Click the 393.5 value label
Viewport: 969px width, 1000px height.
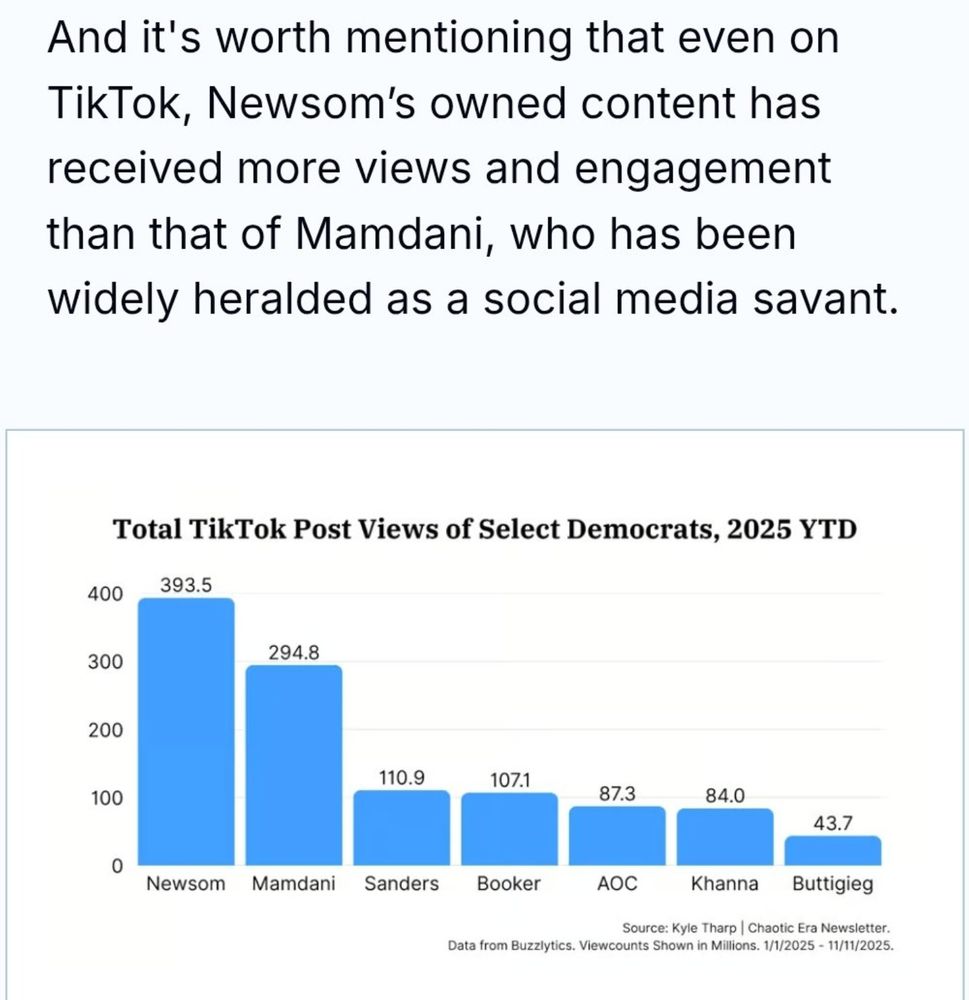pyautogui.click(x=186, y=585)
